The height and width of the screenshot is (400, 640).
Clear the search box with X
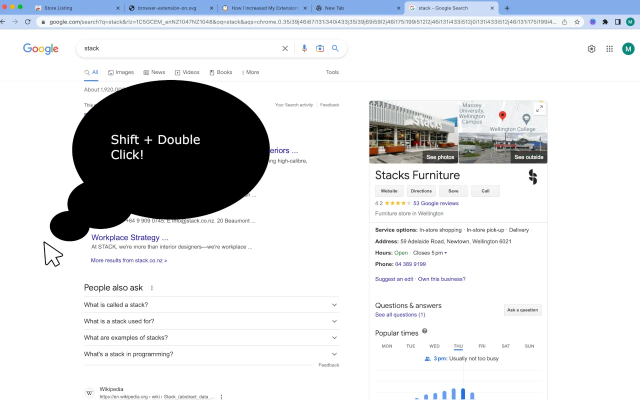(285, 48)
